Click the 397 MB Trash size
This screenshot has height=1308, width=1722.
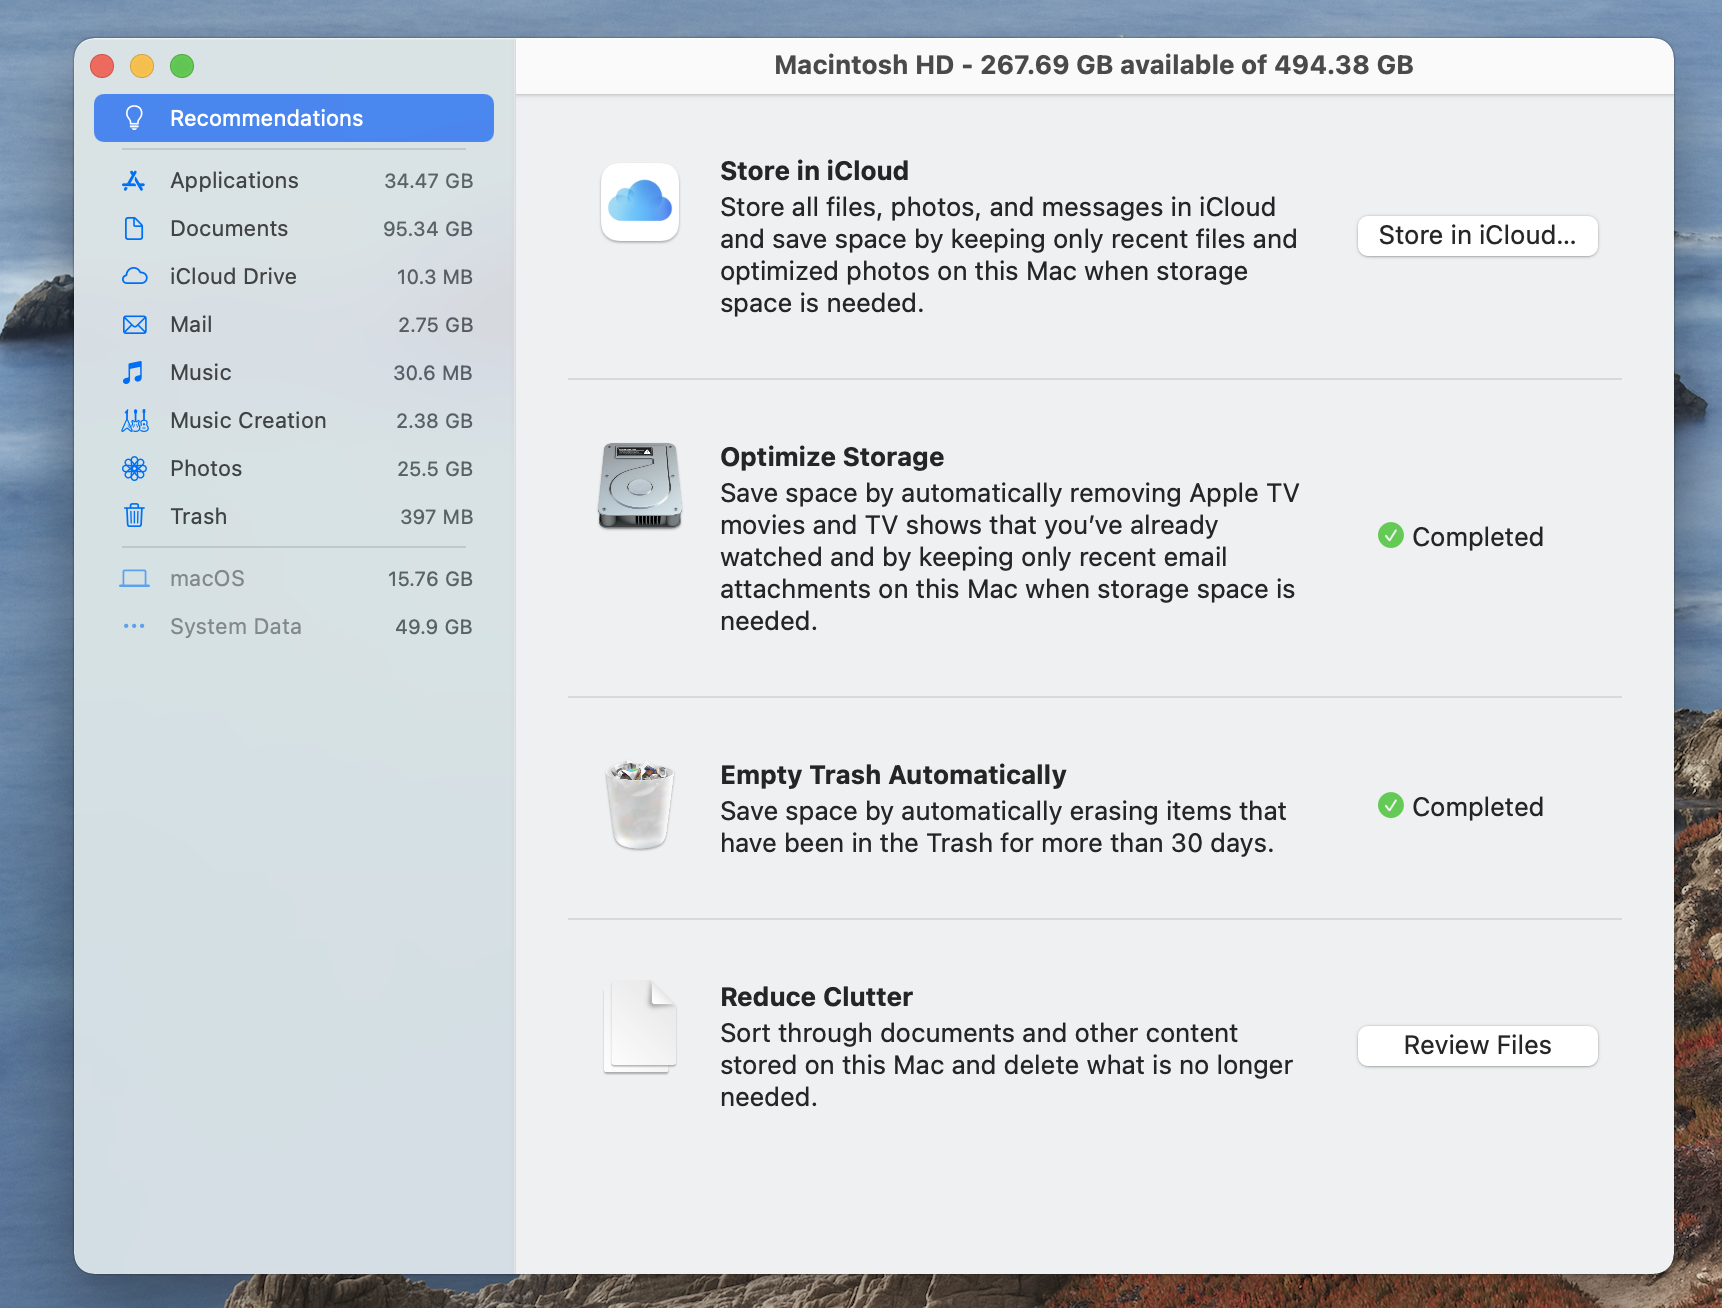click(x=436, y=517)
